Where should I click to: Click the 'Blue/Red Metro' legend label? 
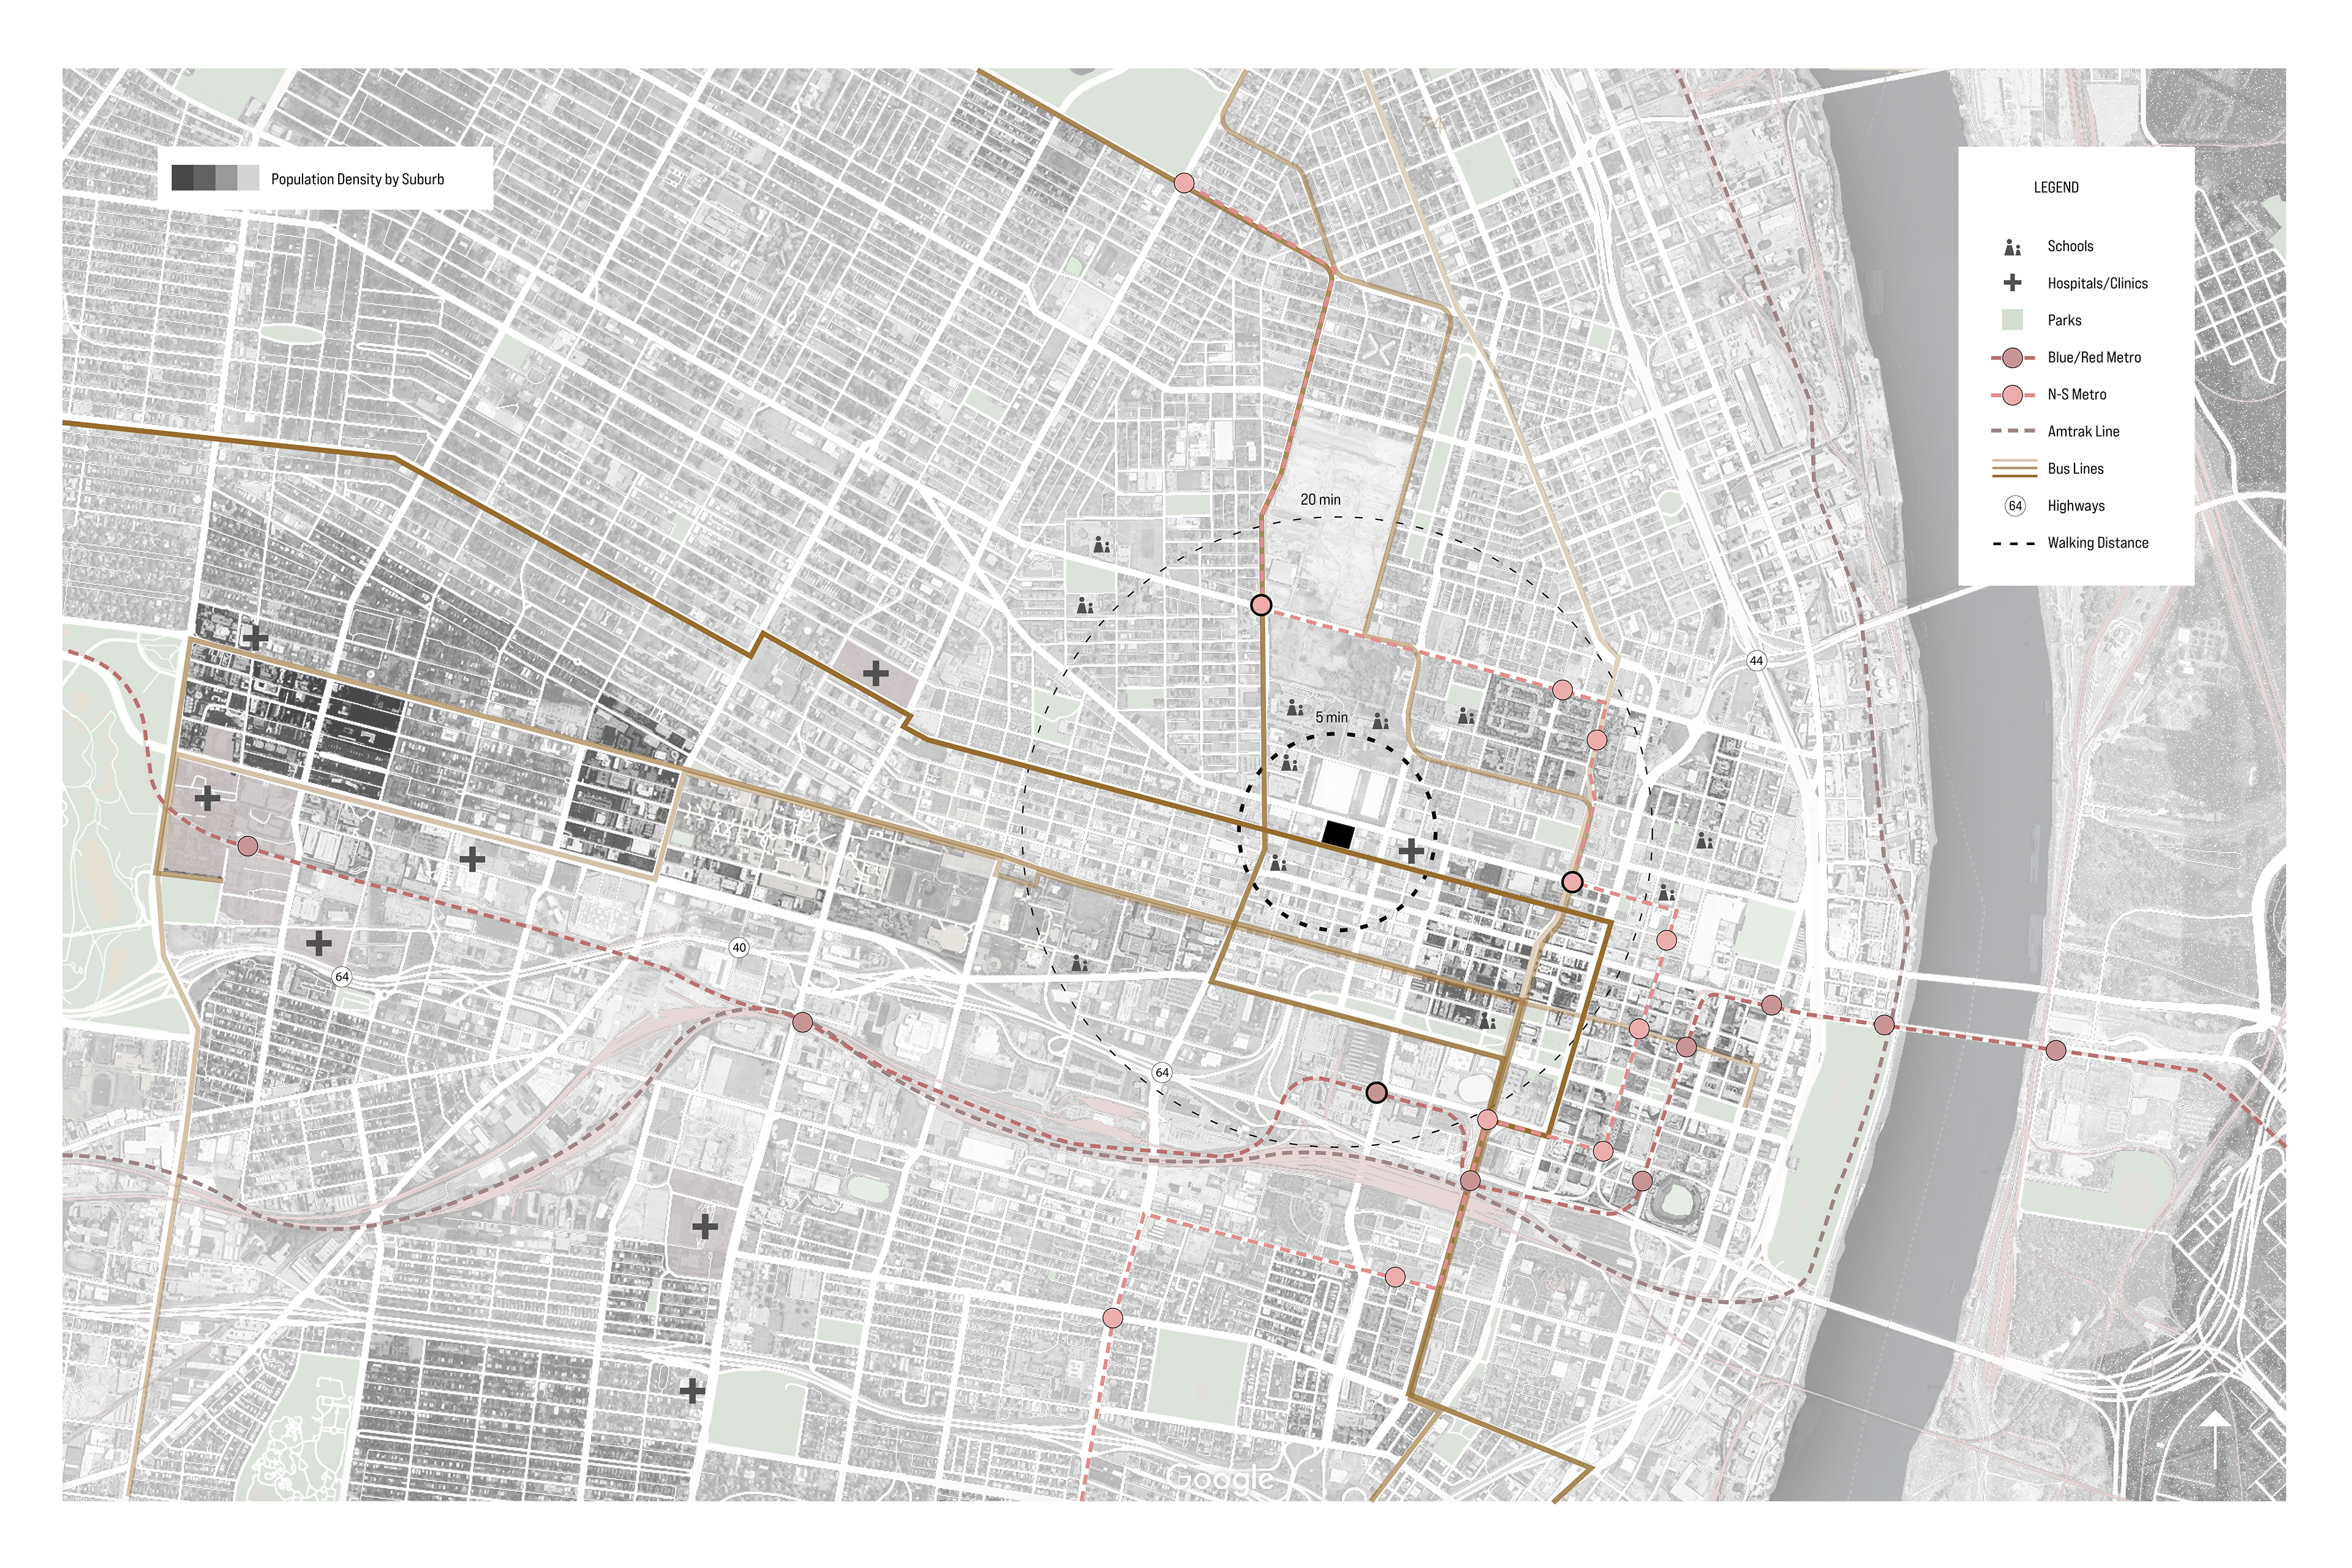(2094, 357)
